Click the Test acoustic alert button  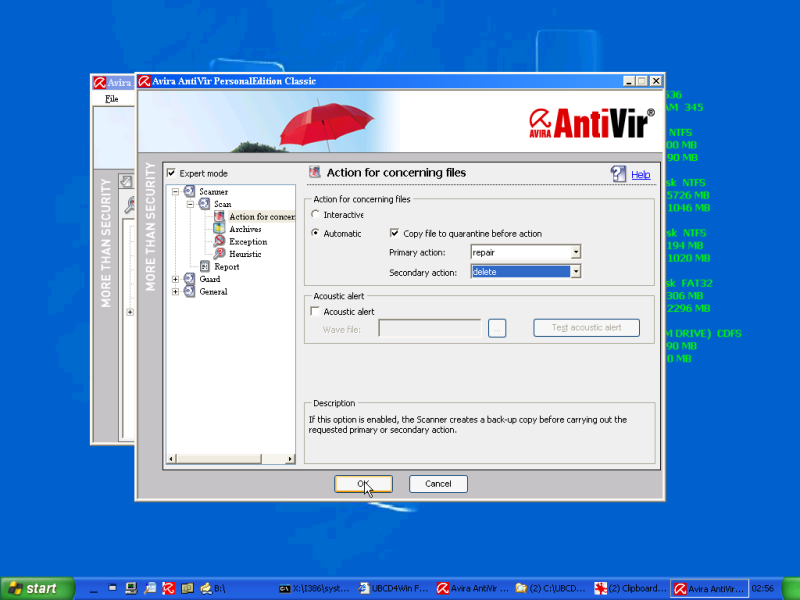coord(586,328)
